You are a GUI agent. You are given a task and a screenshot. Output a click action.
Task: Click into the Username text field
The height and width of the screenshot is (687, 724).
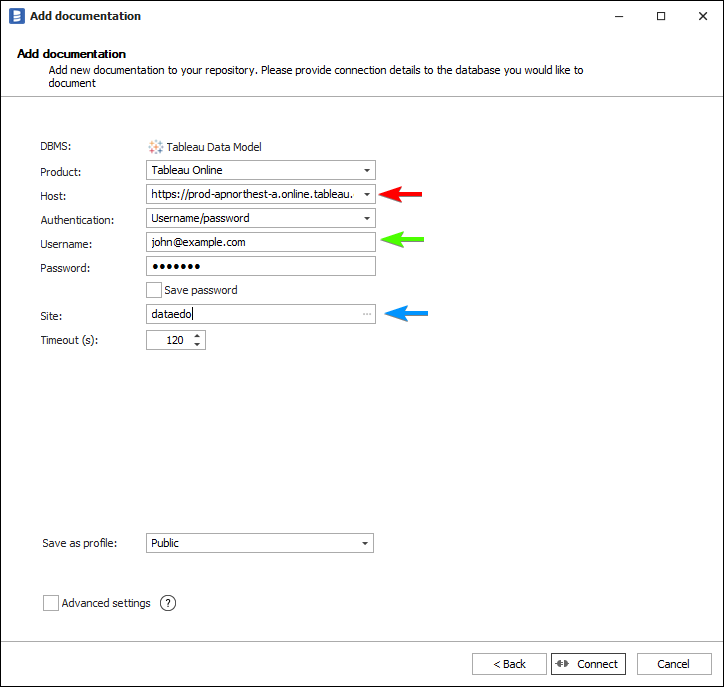[x=260, y=242]
